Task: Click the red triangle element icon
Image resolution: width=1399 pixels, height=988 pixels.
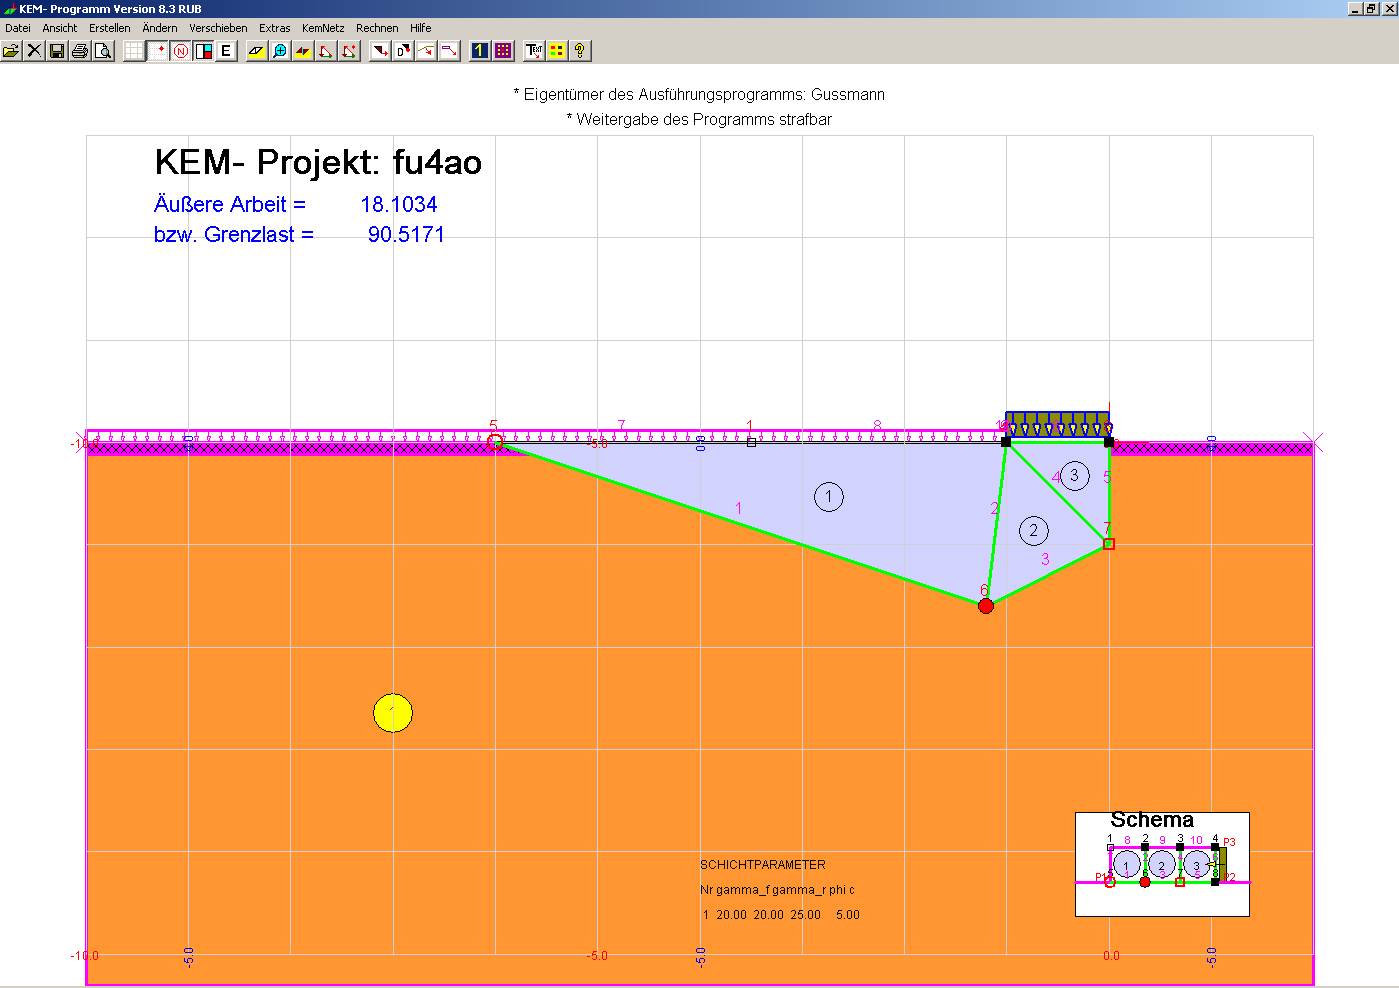Action: coord(326,50)
